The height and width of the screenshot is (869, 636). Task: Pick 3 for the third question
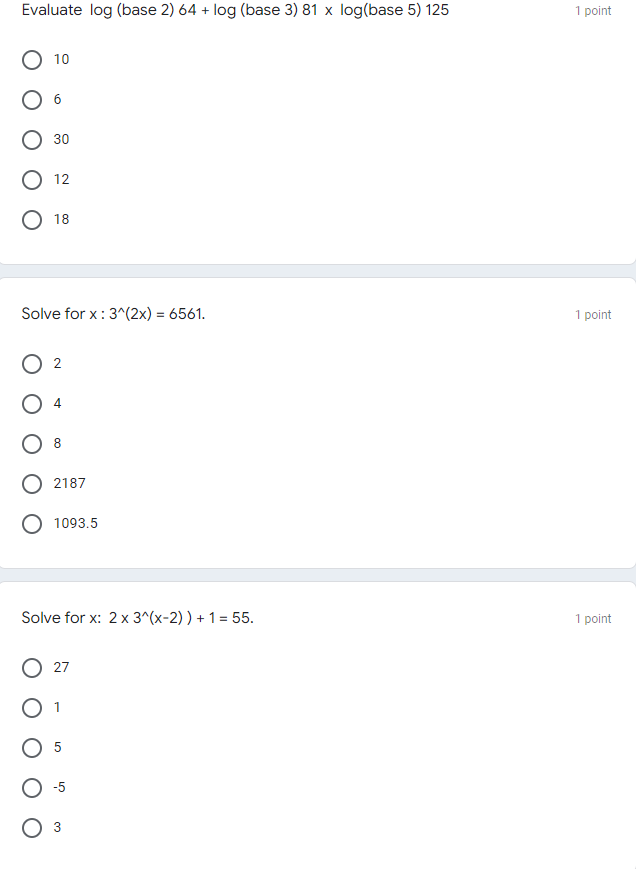32,827
